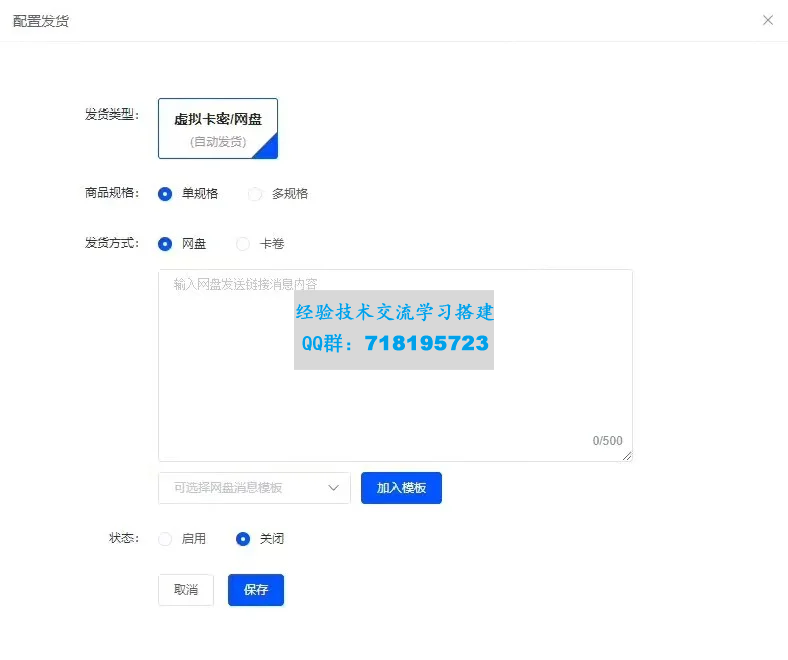This screenshot has width=788, height=660.
Task: Click the 配置发货 dialog title
Action: click(x=41, y=21)
